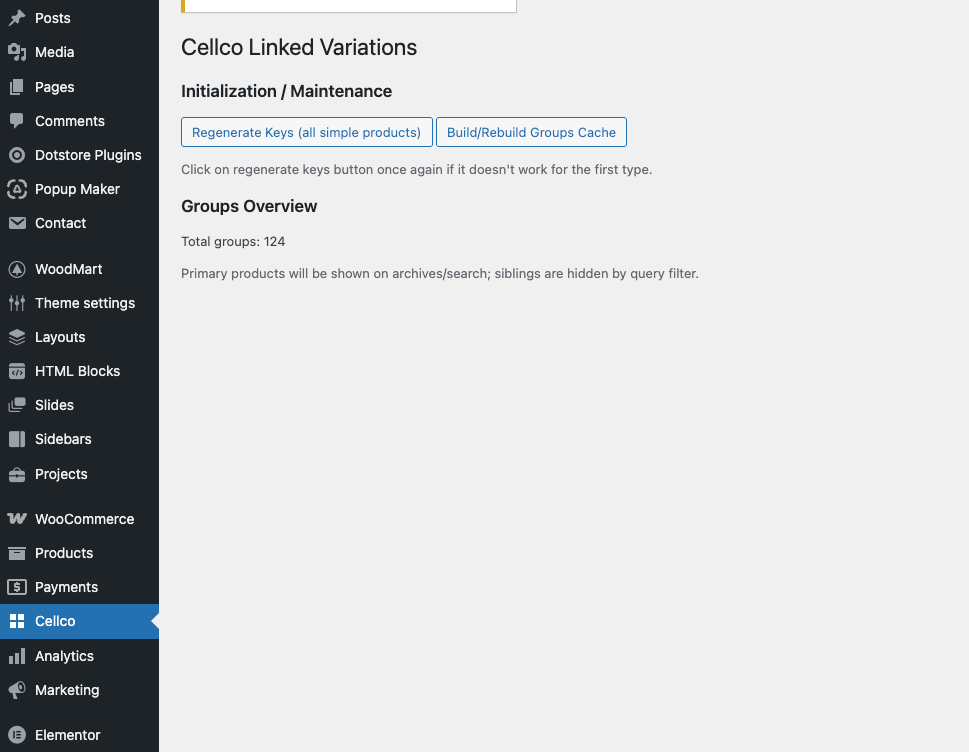Image resolution: width=969 pixels, height=752 pixels.
Task: Navigate to the Slides menu item
Action: [80, 405]
